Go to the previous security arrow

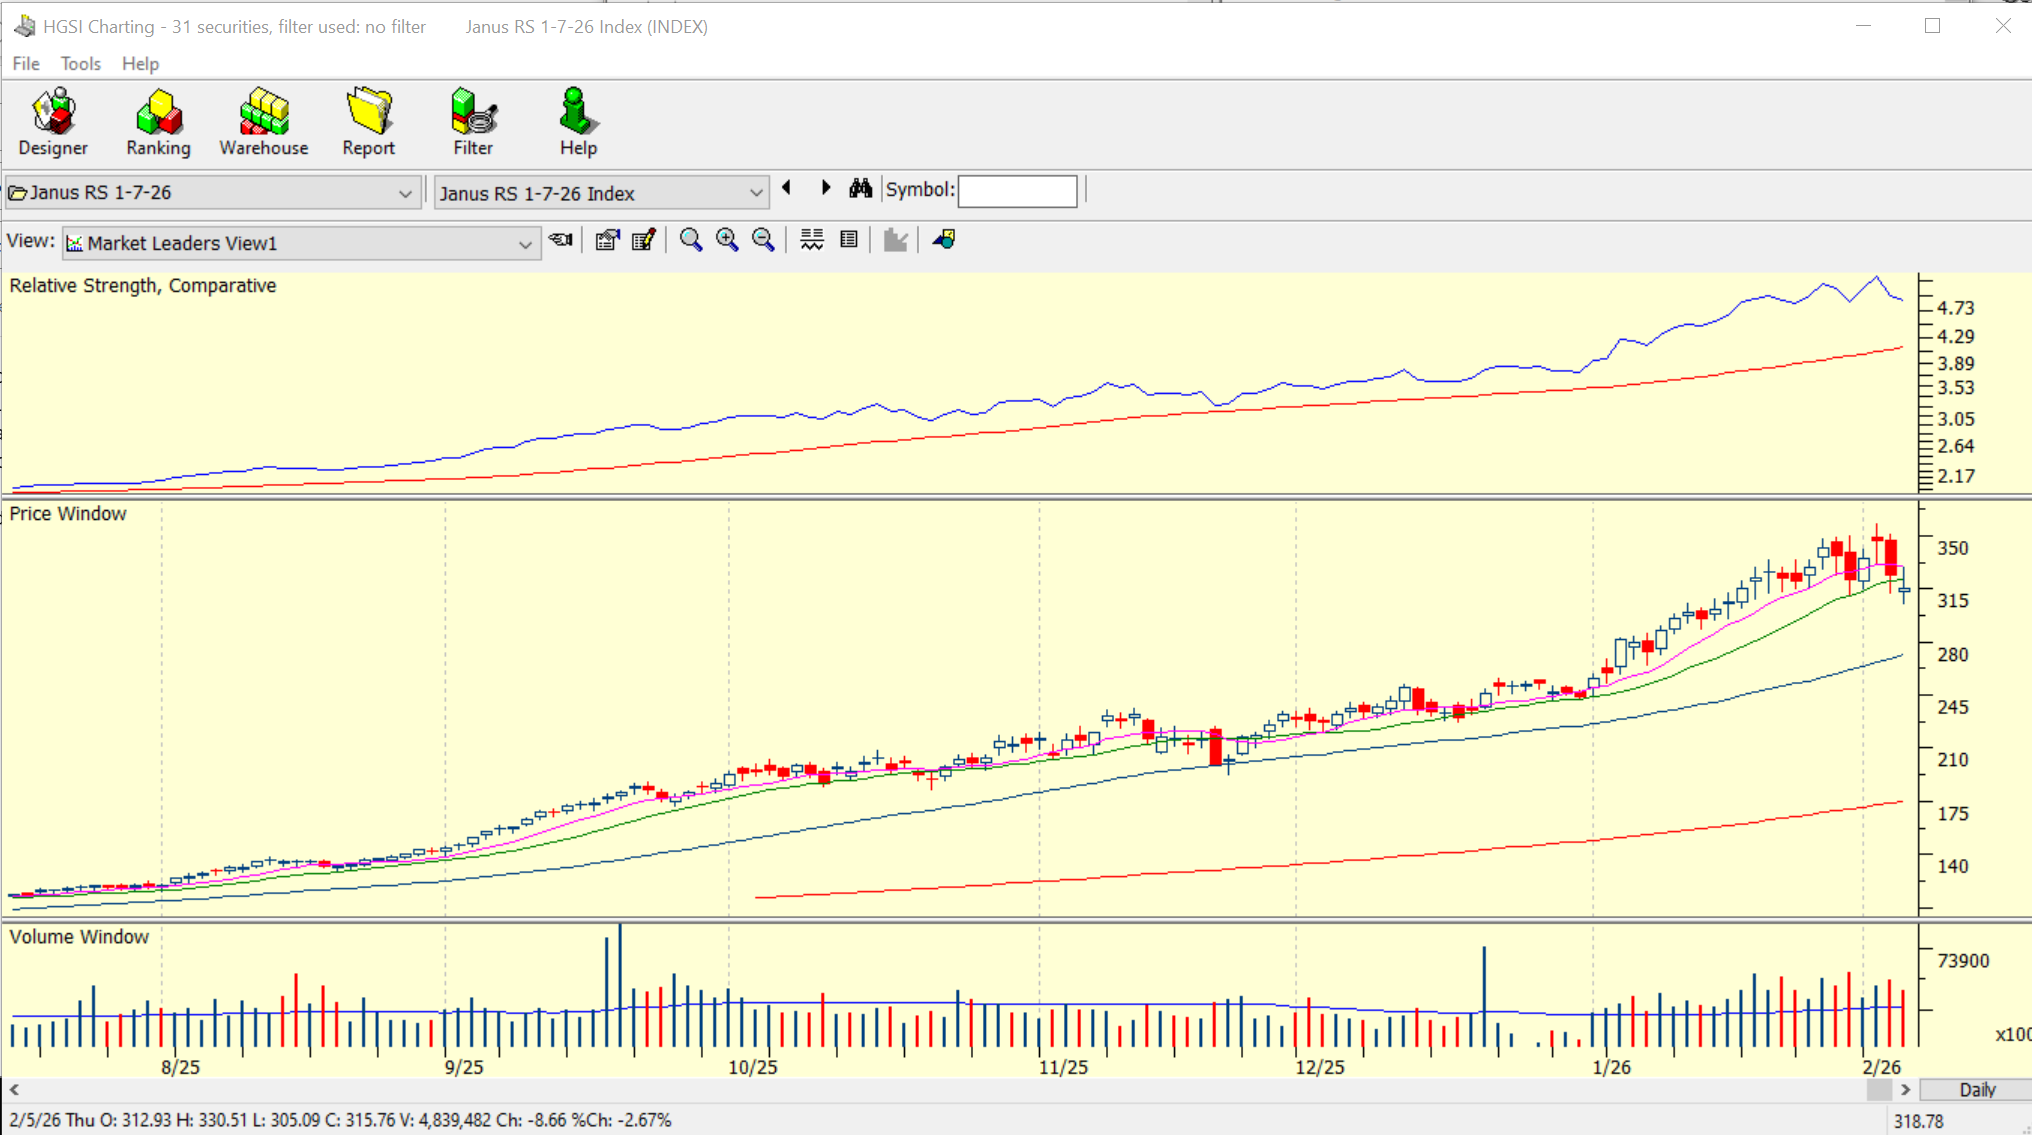(787, 188)
